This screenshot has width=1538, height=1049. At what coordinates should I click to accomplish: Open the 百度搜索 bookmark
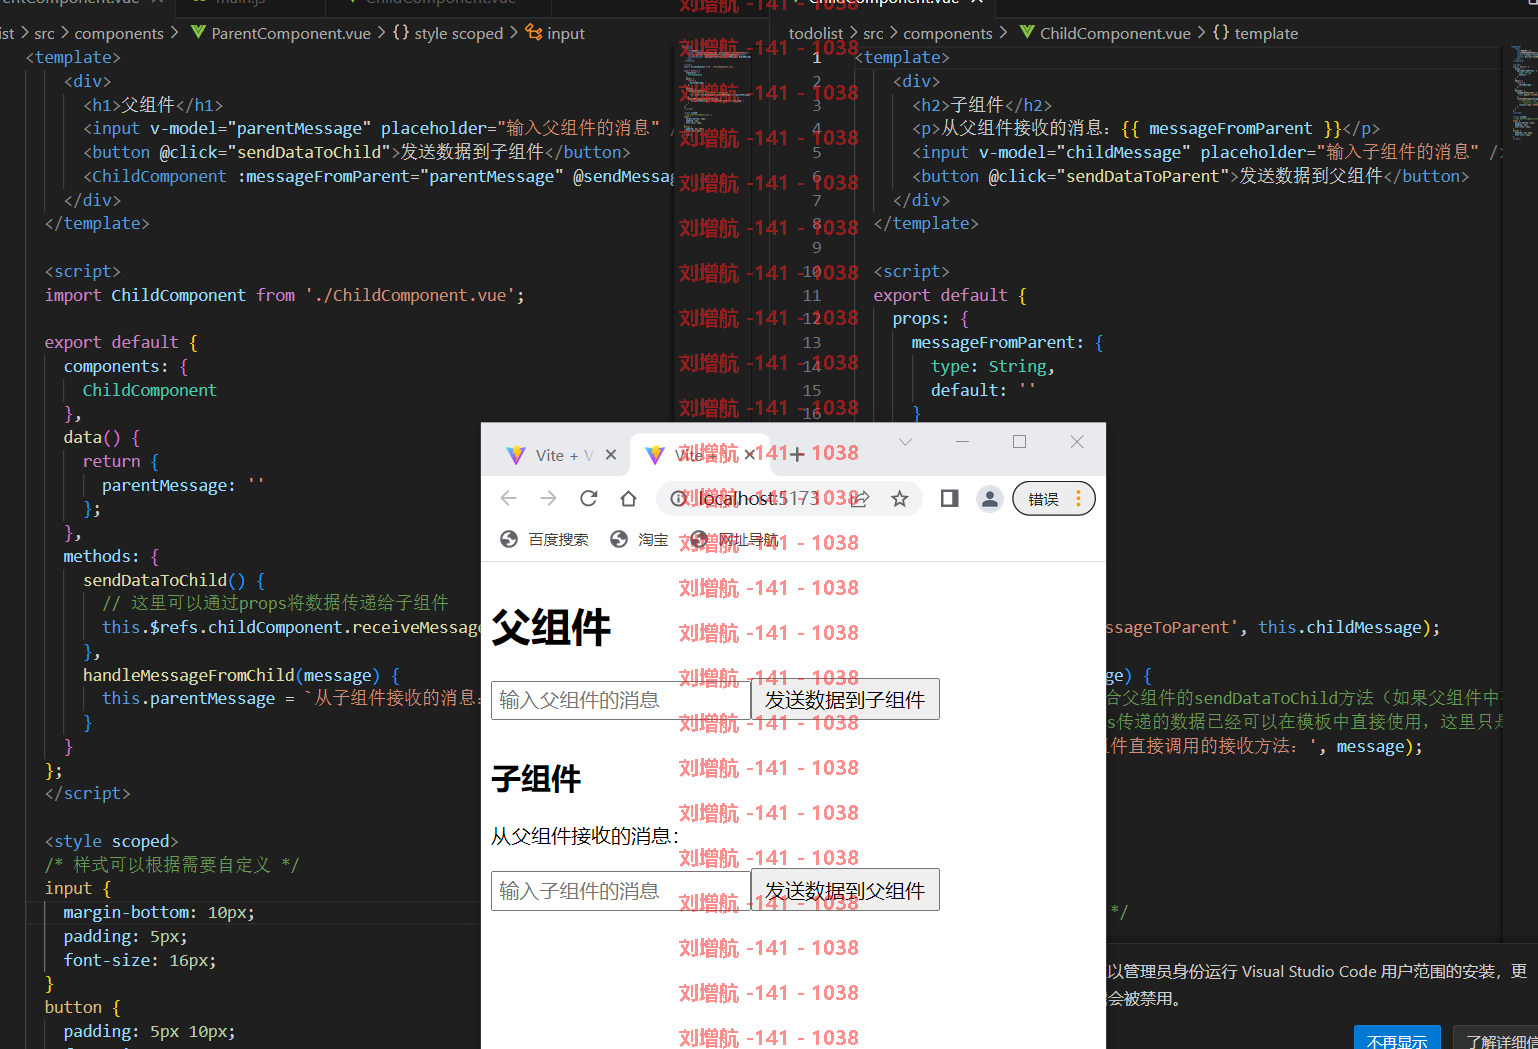pyautogui.click(x=544, y=540)
